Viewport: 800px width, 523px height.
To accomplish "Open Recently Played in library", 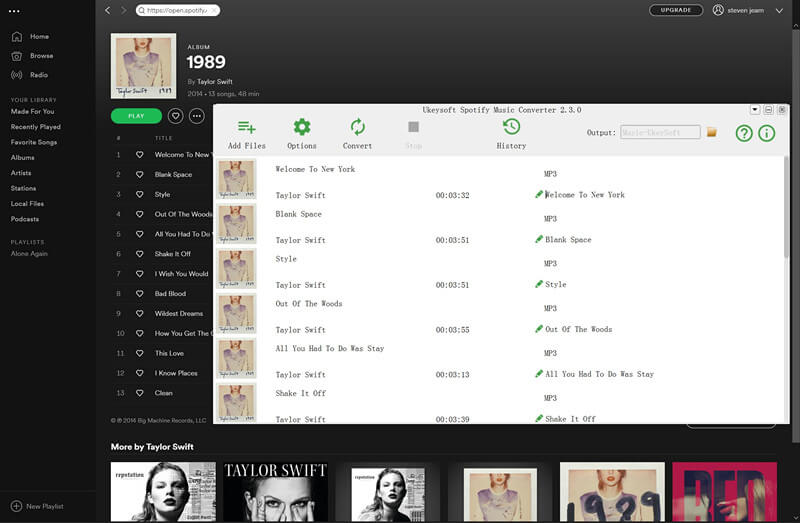I will 36,127.
